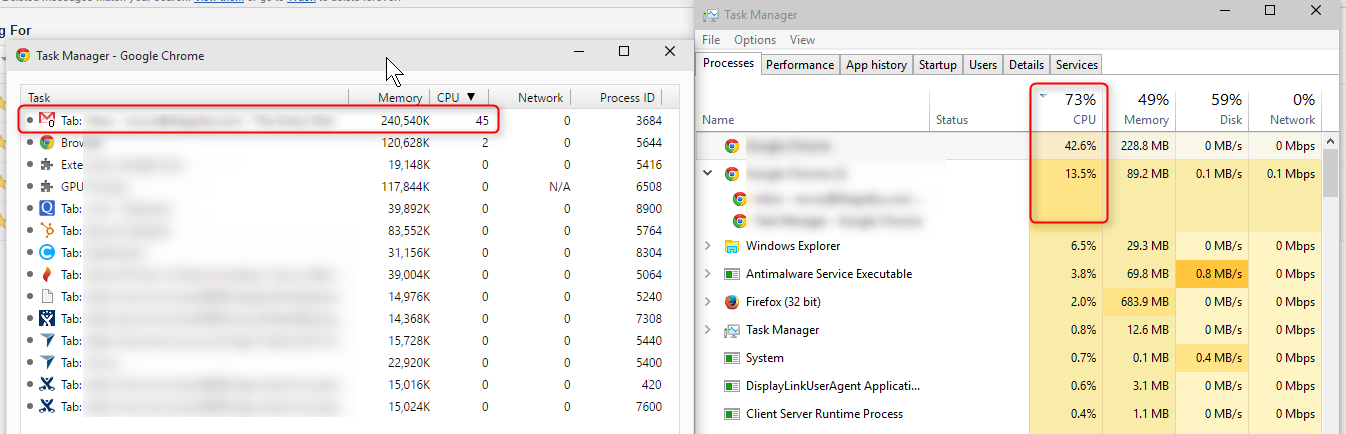Image resolution: width=1346 pixels, height=434 pixels.
Task: Click the Name column header in Windows Task Manager
Action: (814, 109)
